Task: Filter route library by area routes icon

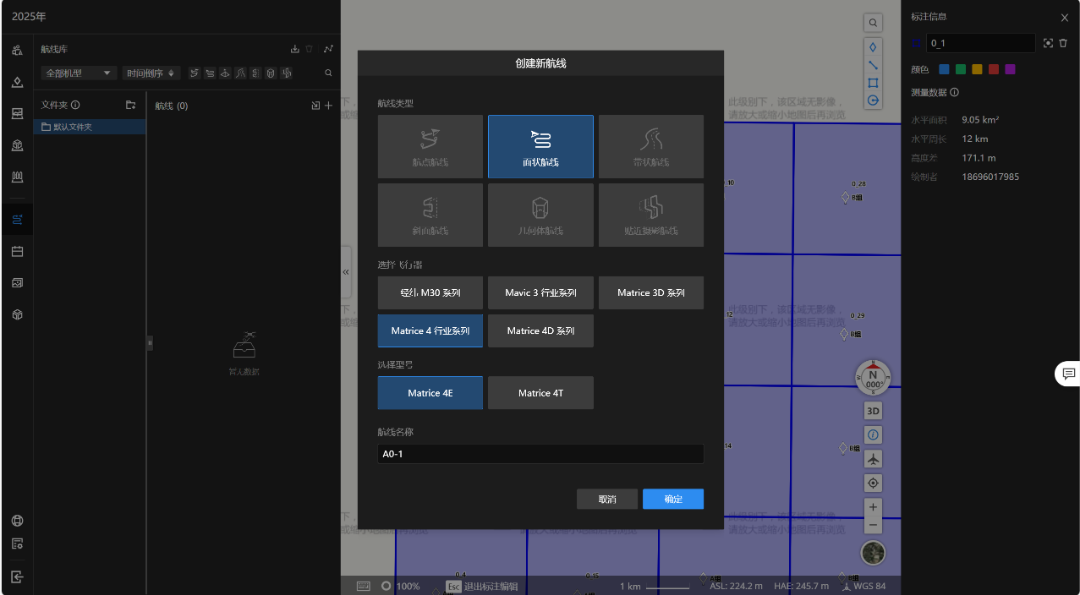Action: click(x=210, y=73)
